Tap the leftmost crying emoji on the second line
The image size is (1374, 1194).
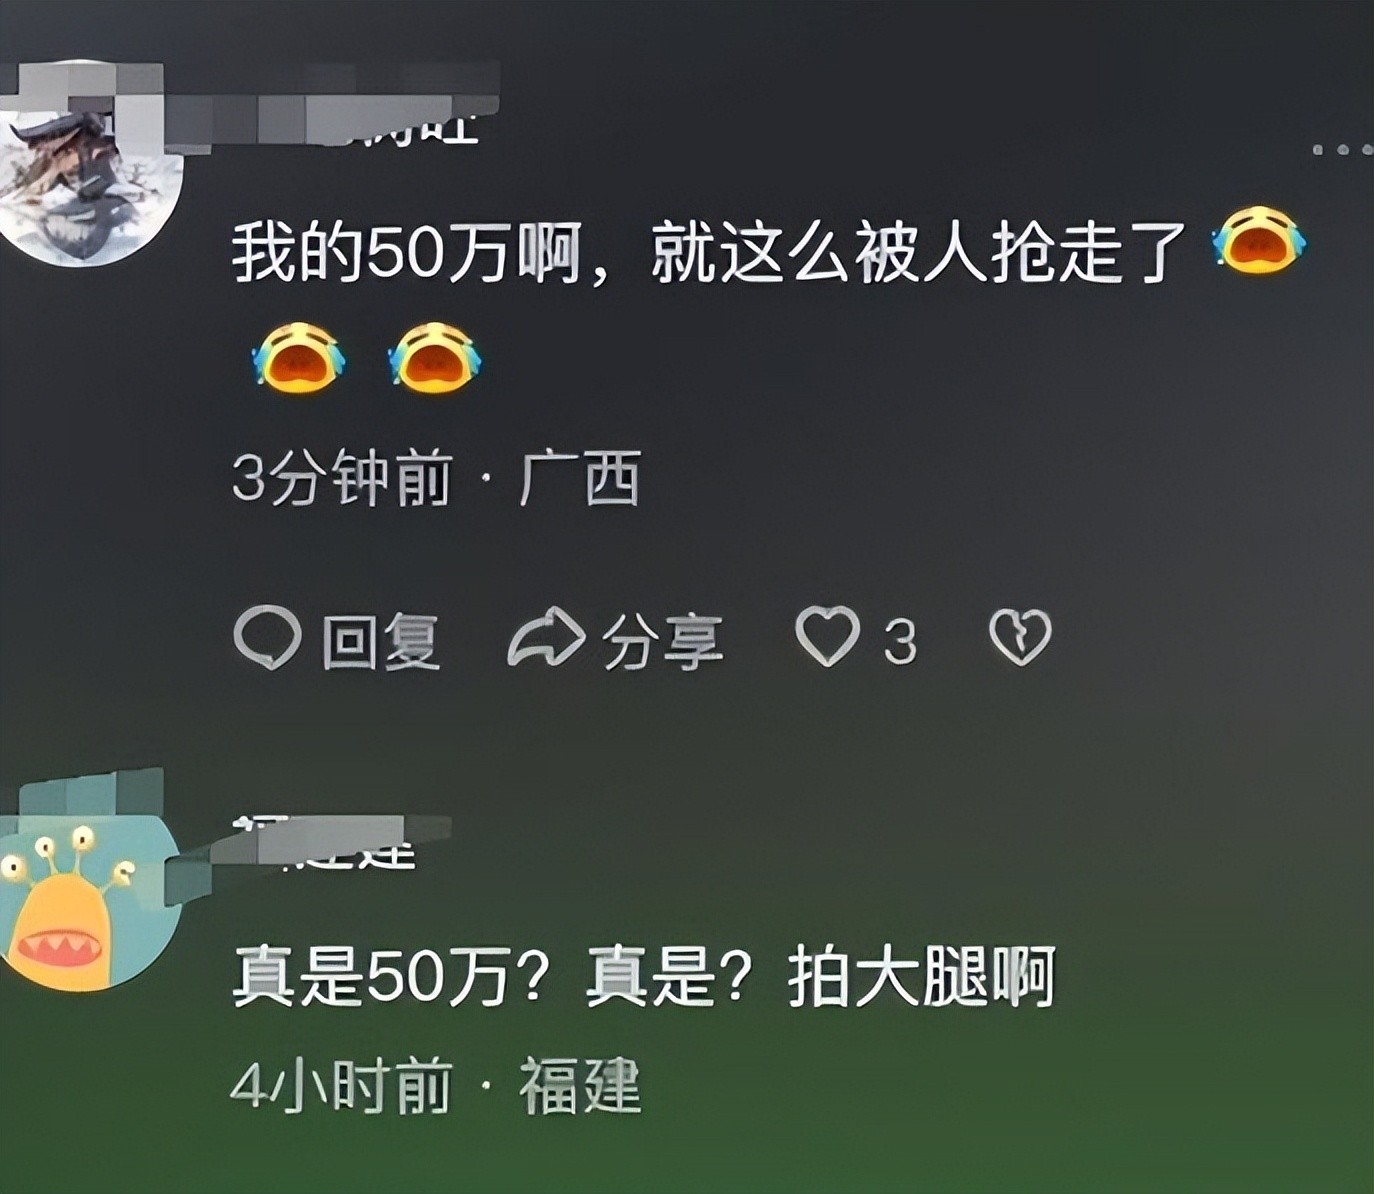coord(299,358)
